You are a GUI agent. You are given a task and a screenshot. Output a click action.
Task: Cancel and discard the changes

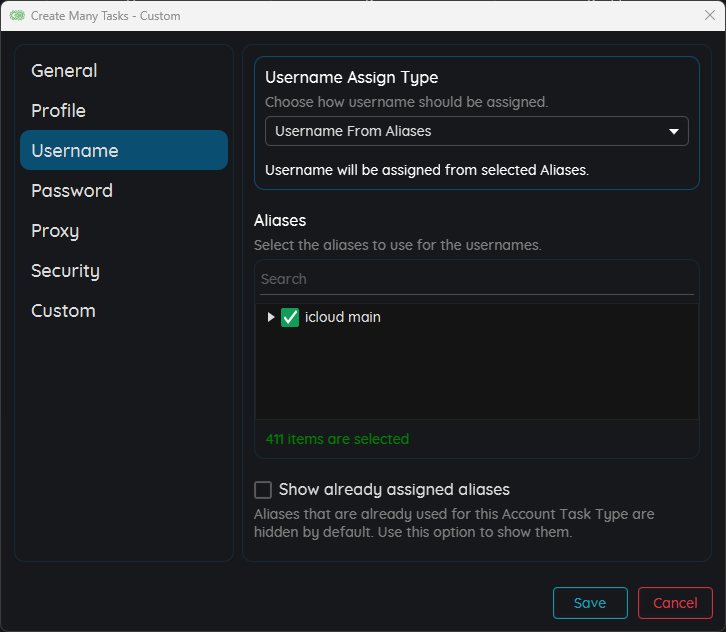point(675,603)
